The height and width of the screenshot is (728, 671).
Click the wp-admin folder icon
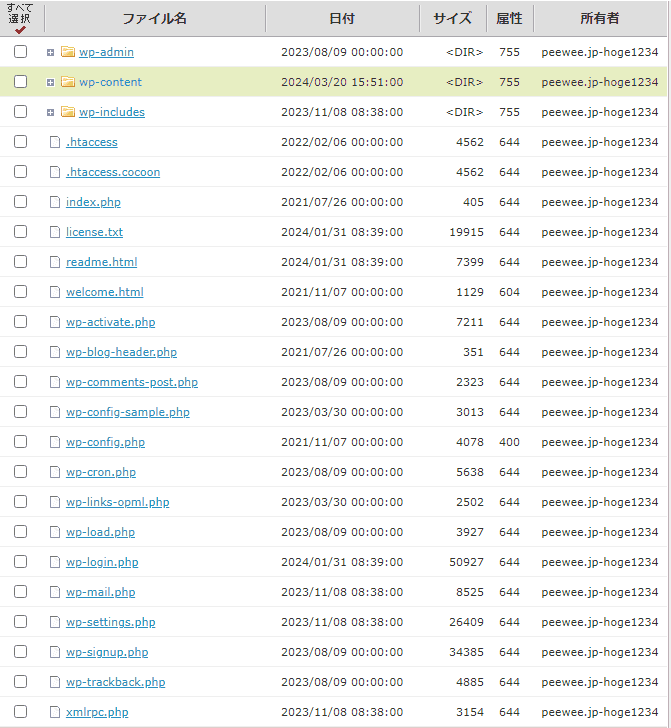tap(68, 52)
